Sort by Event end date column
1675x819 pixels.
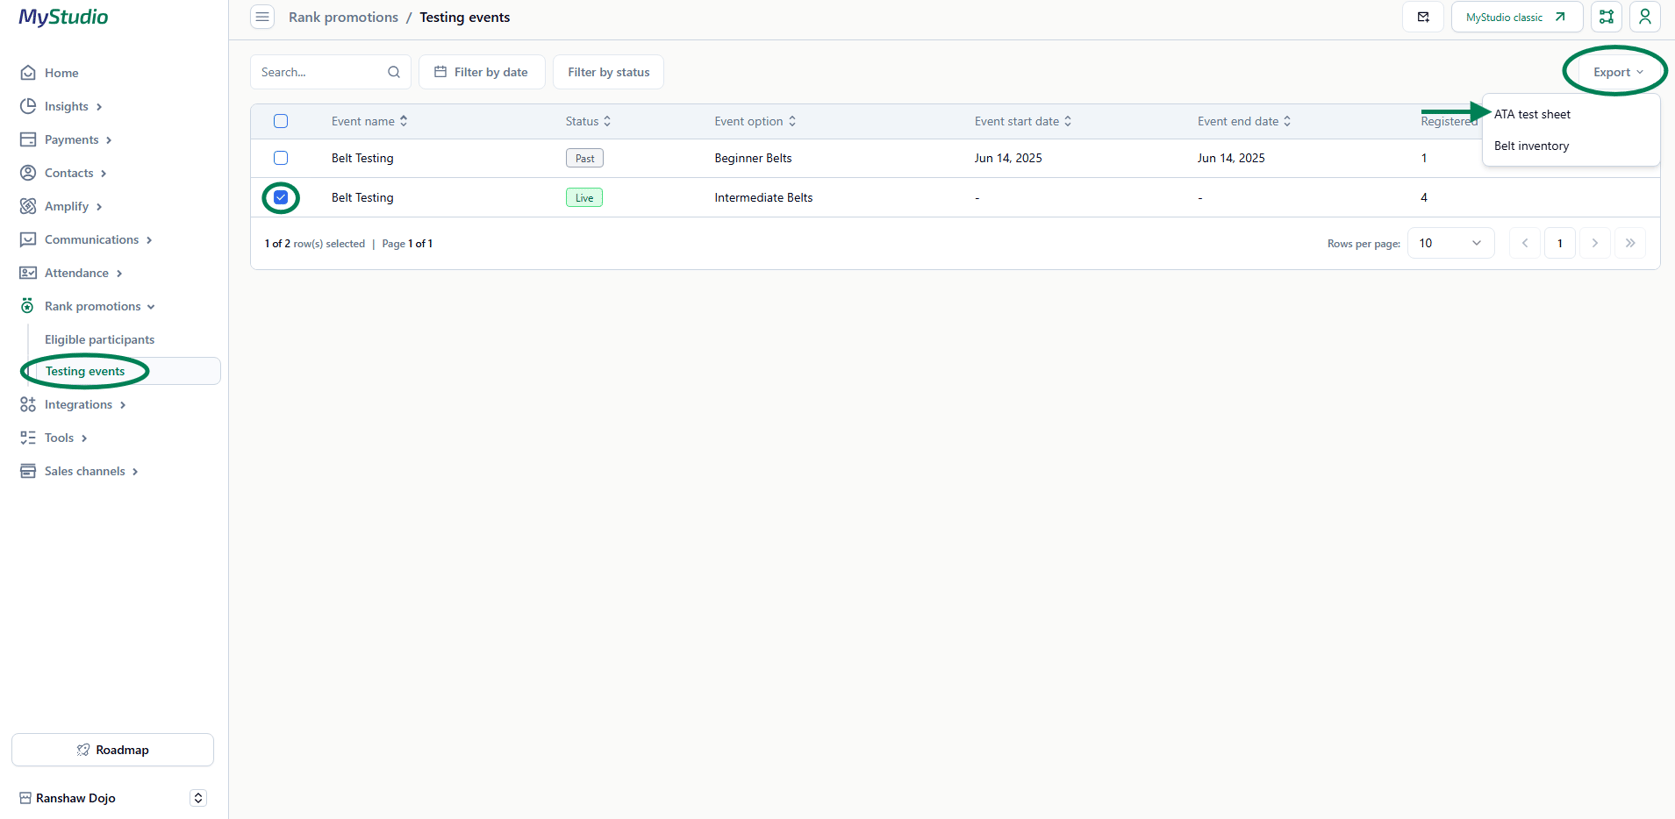[x=1244, y=121]
